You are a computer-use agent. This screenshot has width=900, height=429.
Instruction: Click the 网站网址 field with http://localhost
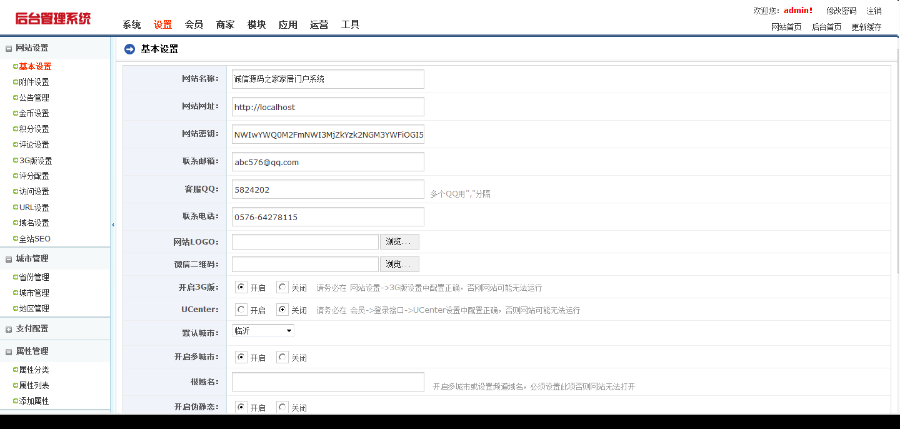[328, 107]
